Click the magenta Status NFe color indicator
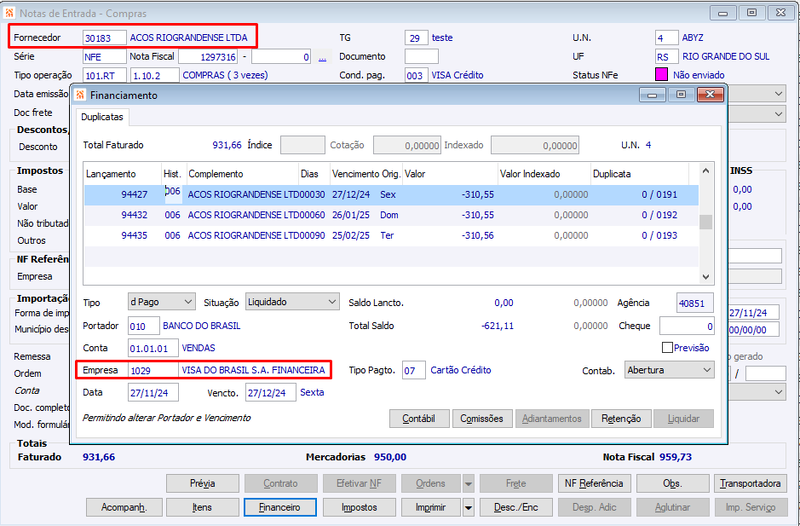The image size is (800, 526). pos(661,74)
